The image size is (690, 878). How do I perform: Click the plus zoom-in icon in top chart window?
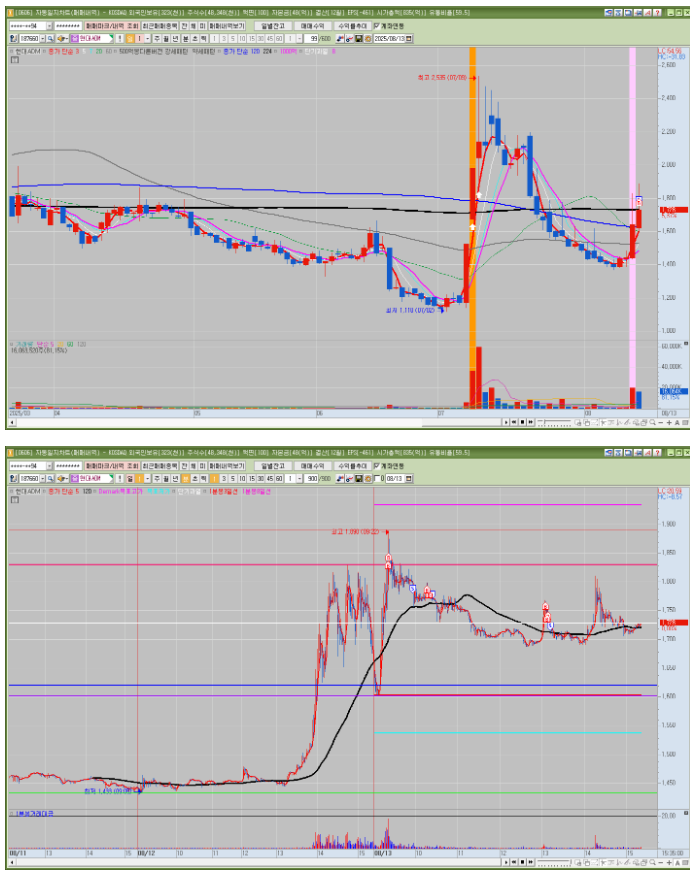pos(669,422)
